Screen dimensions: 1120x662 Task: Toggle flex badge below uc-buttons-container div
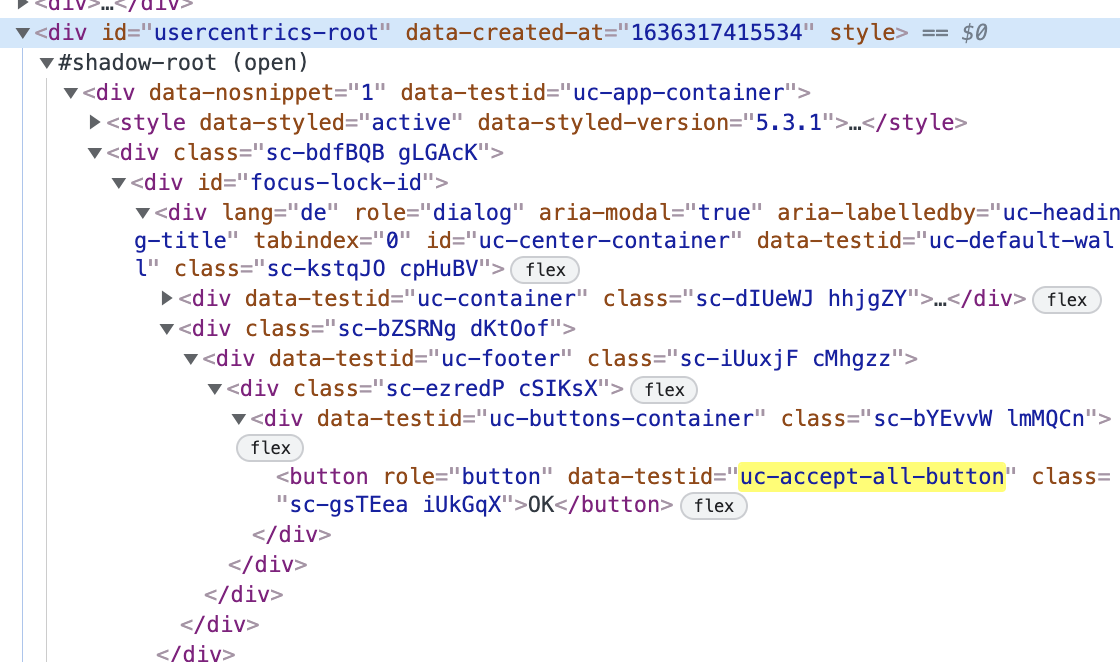[x=270, y=448]
